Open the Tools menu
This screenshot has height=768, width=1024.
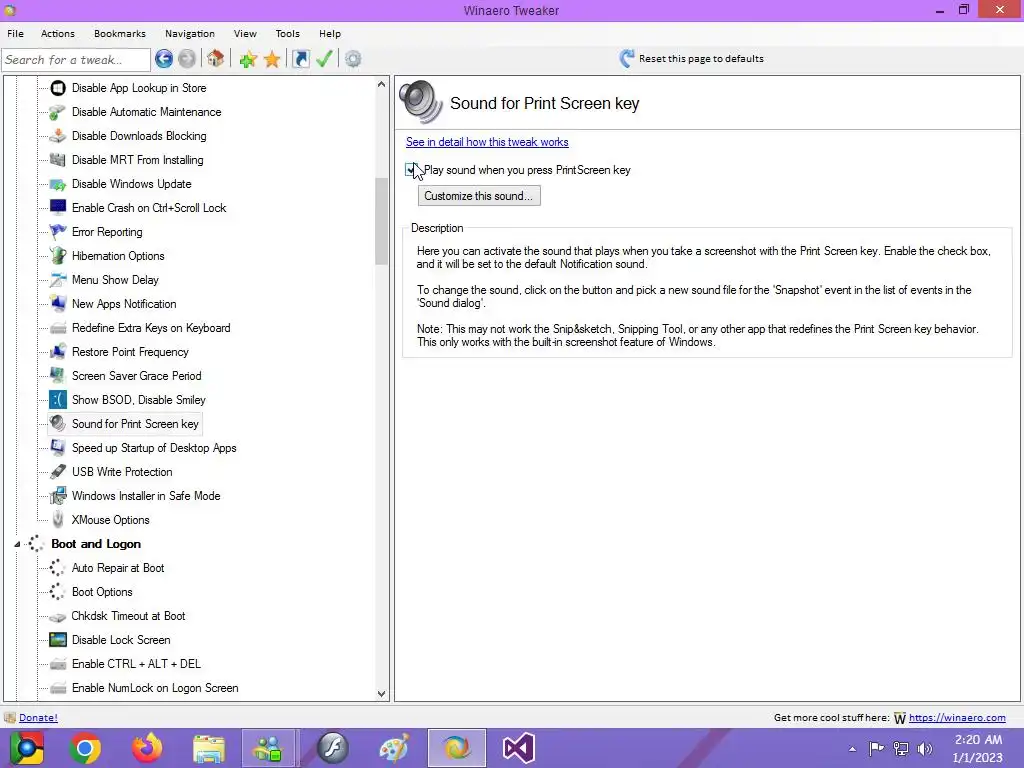288,33
